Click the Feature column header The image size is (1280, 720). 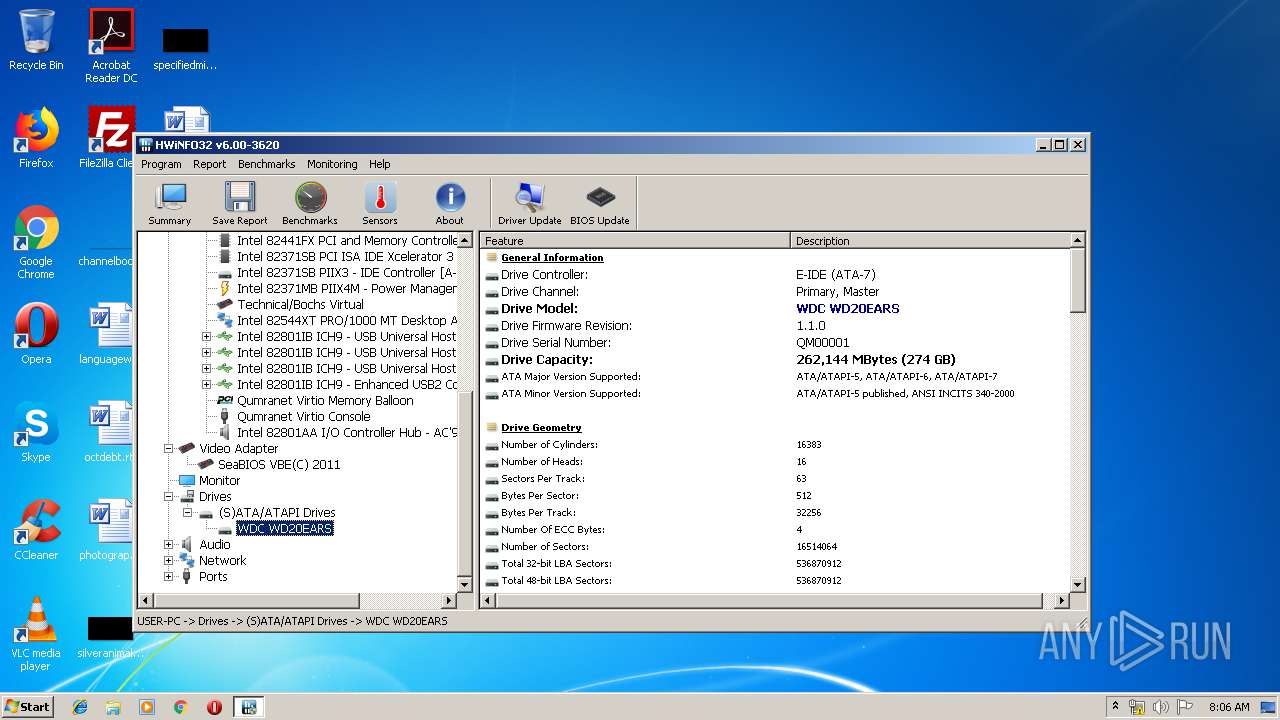click(636, 241)
